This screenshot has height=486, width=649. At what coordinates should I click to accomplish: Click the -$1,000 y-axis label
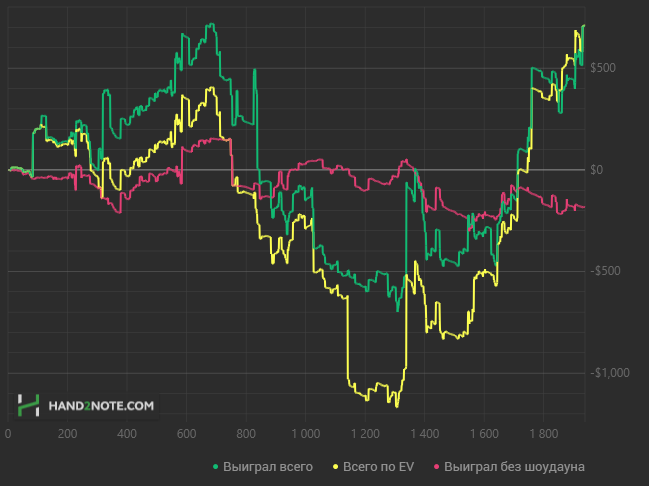tap(610, 373)
